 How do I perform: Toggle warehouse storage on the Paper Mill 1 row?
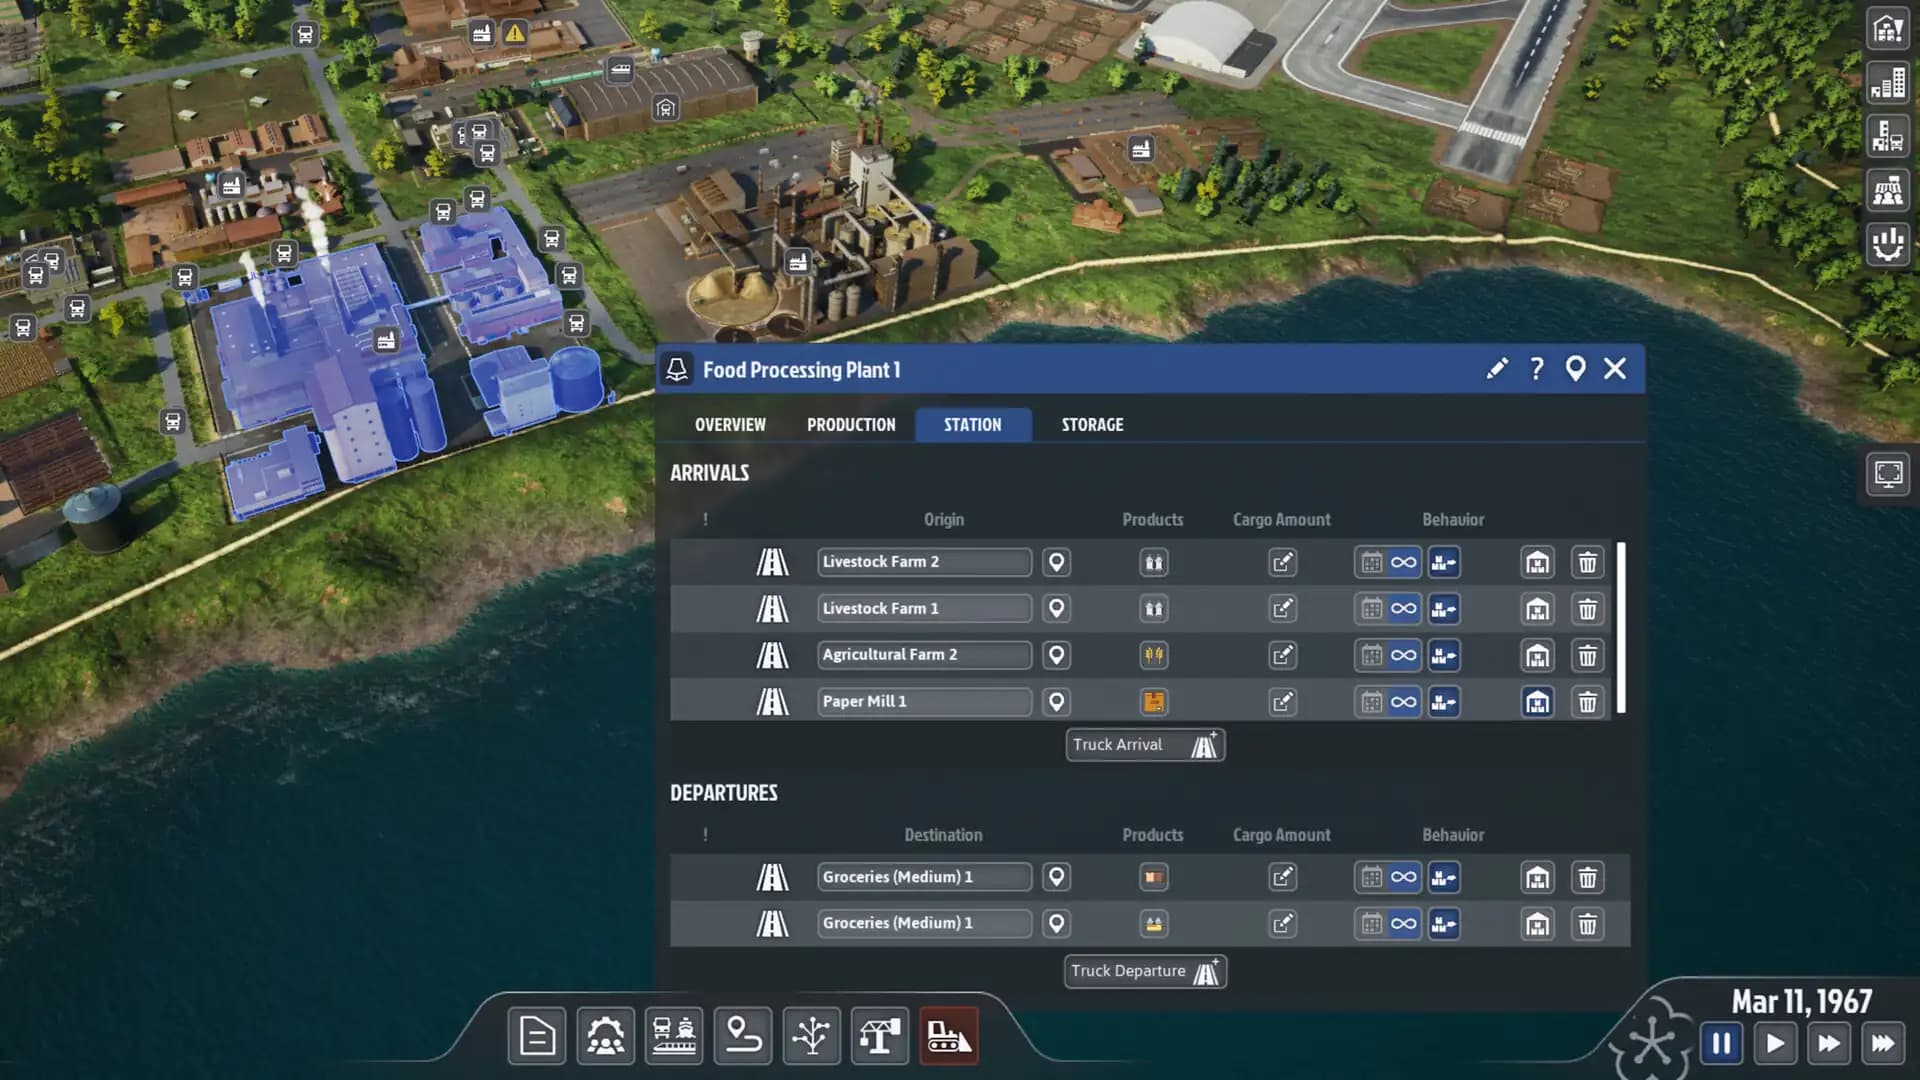point(1537,701)
